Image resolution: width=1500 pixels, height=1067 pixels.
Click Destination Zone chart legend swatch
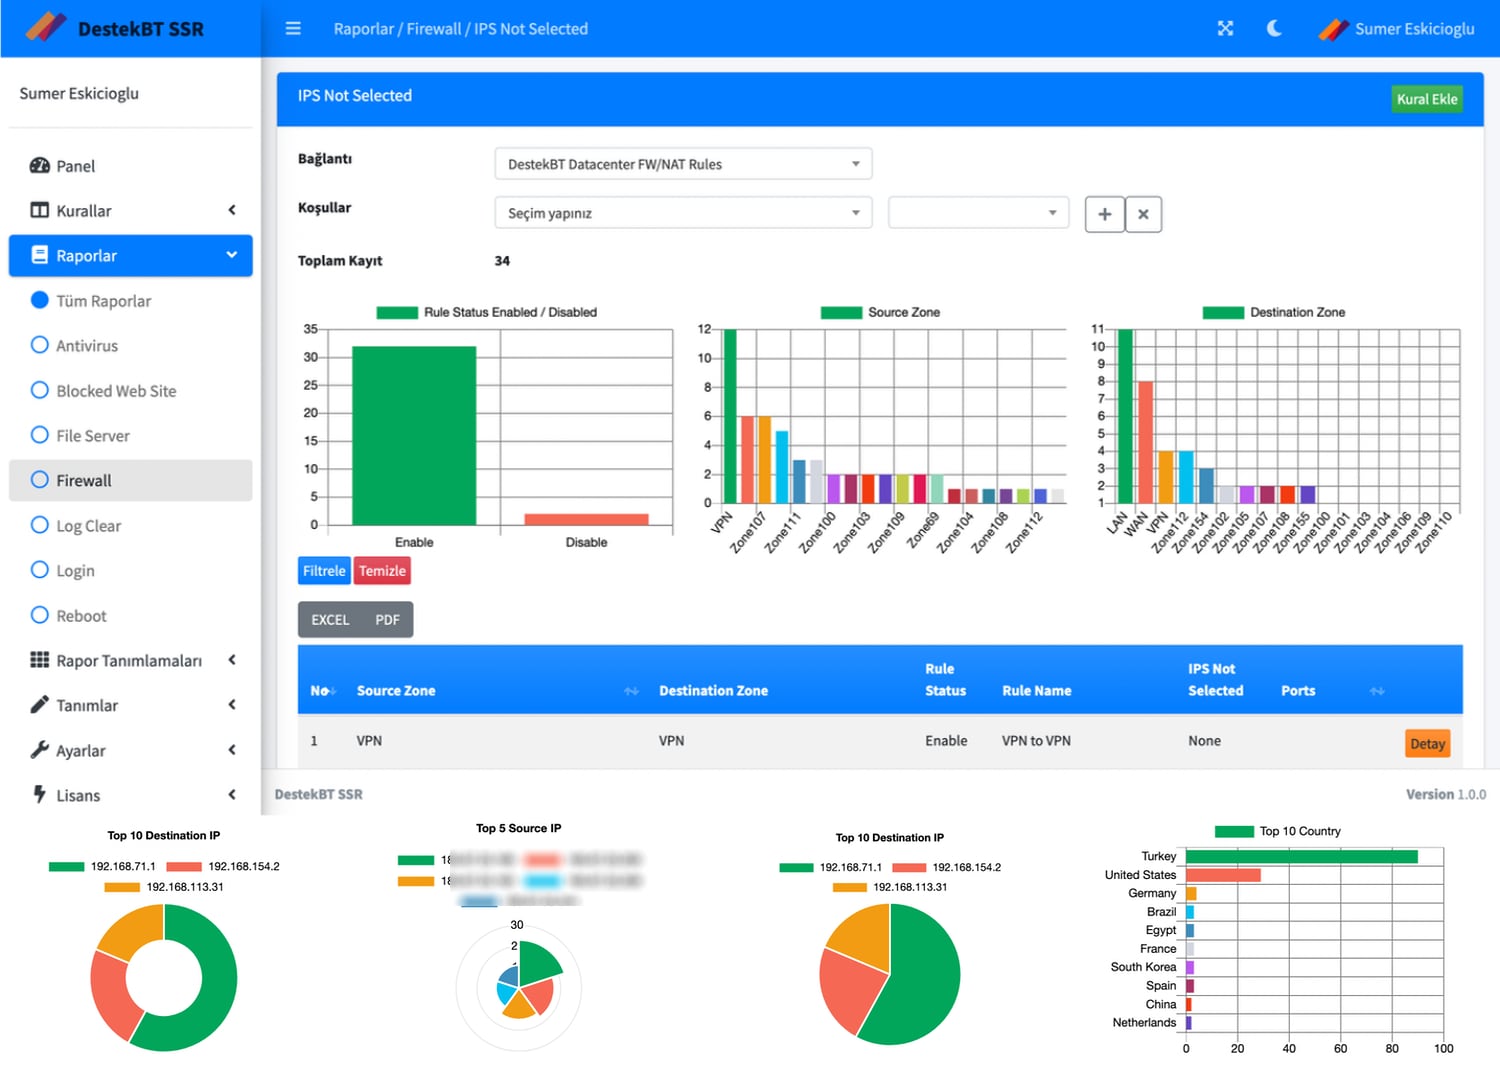point(1223,312)
